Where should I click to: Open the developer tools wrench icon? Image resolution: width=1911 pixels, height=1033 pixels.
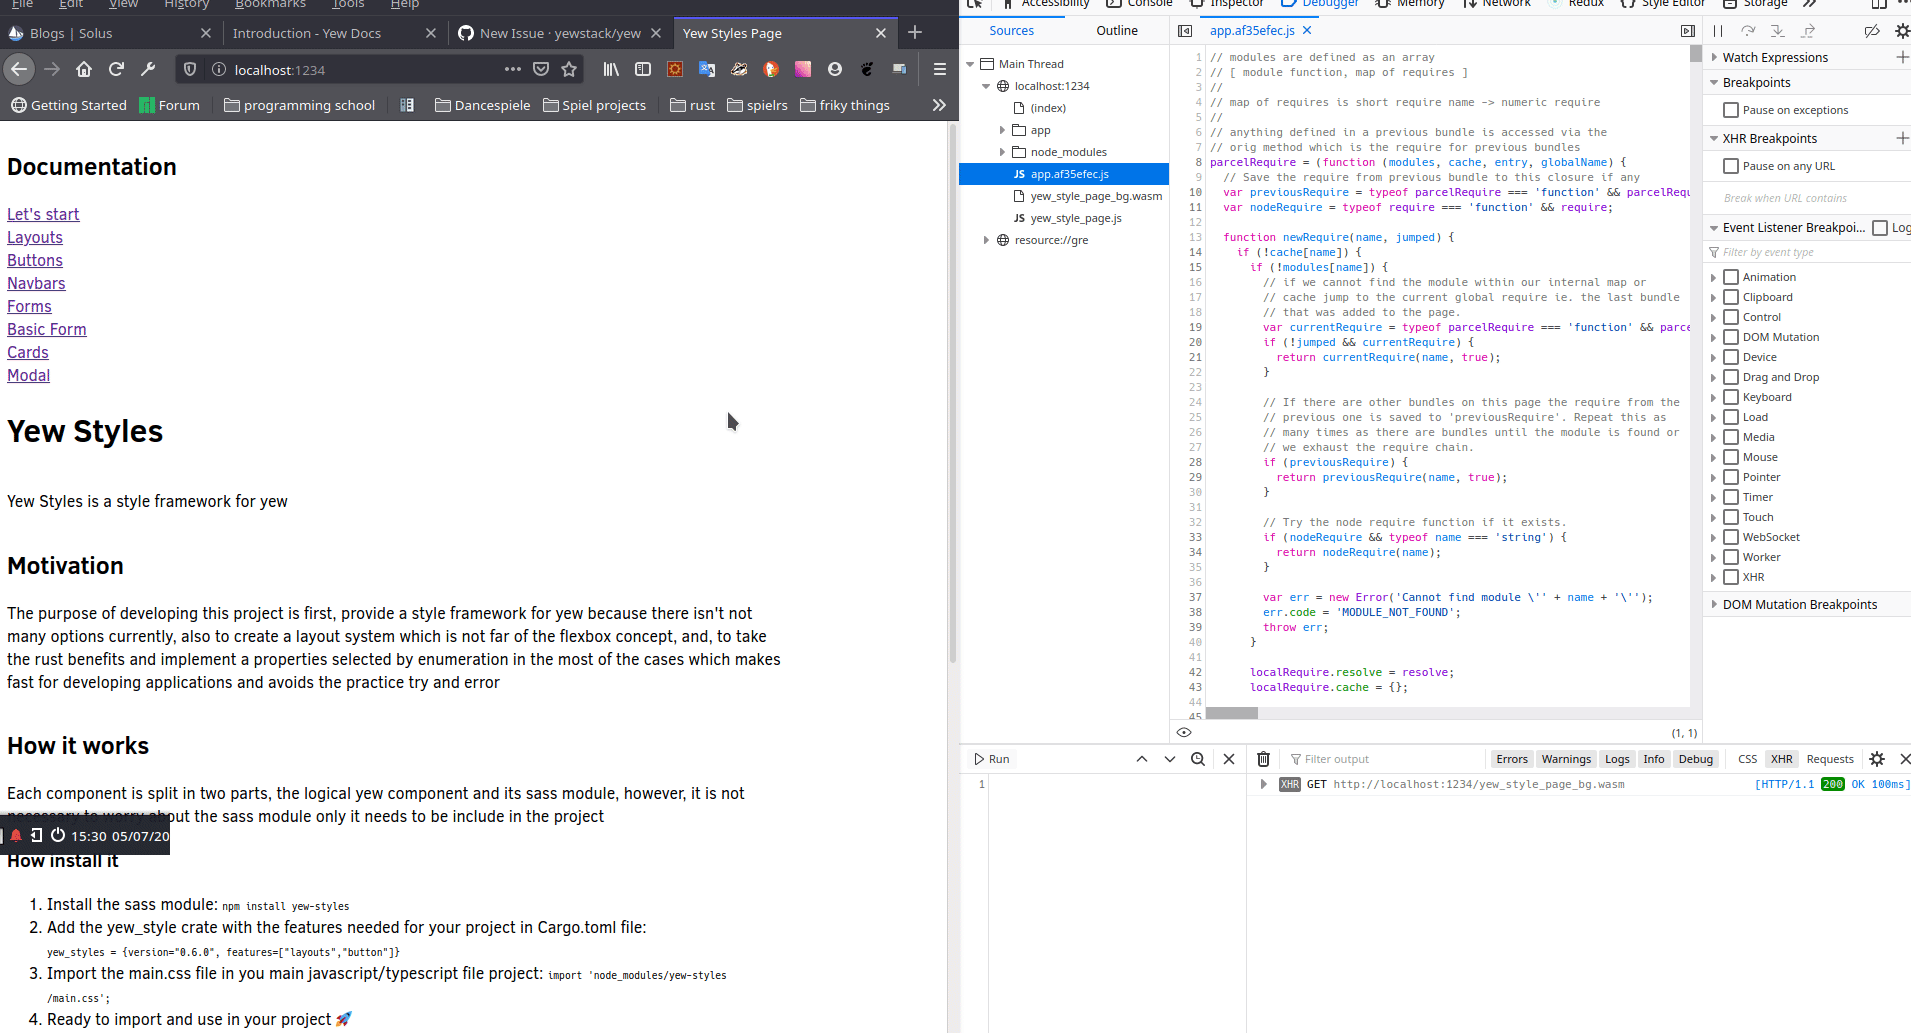point(148,69)
